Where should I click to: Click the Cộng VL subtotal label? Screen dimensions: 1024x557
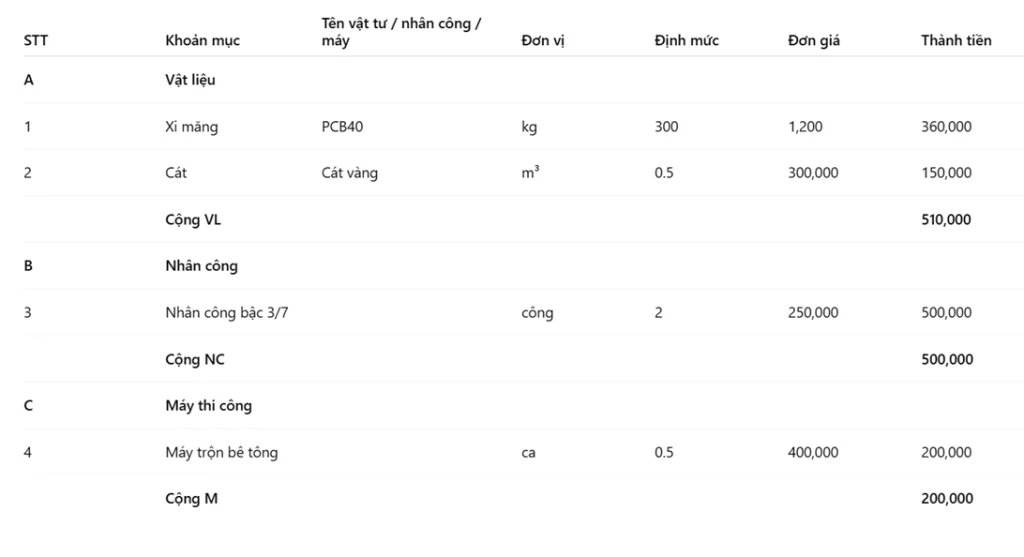193,220
